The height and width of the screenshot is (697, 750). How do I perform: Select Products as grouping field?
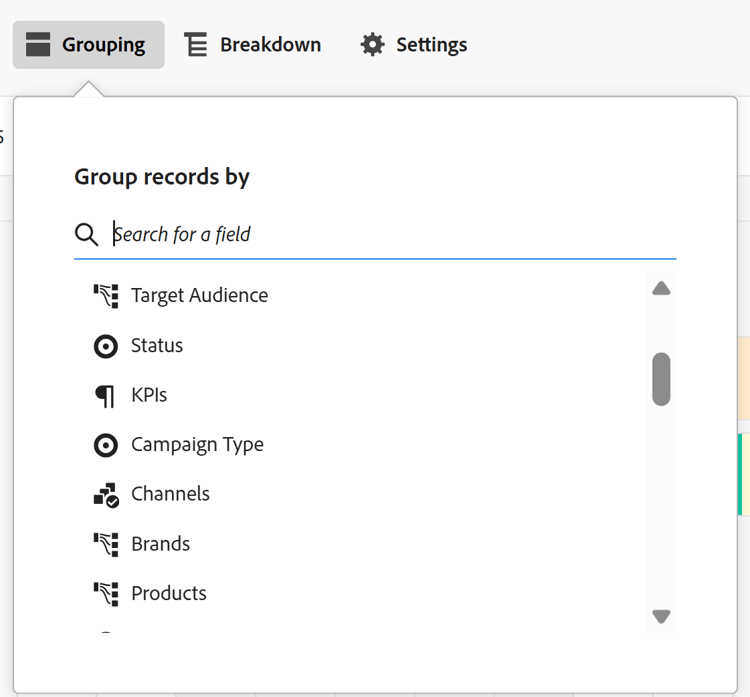coord(169,593)
